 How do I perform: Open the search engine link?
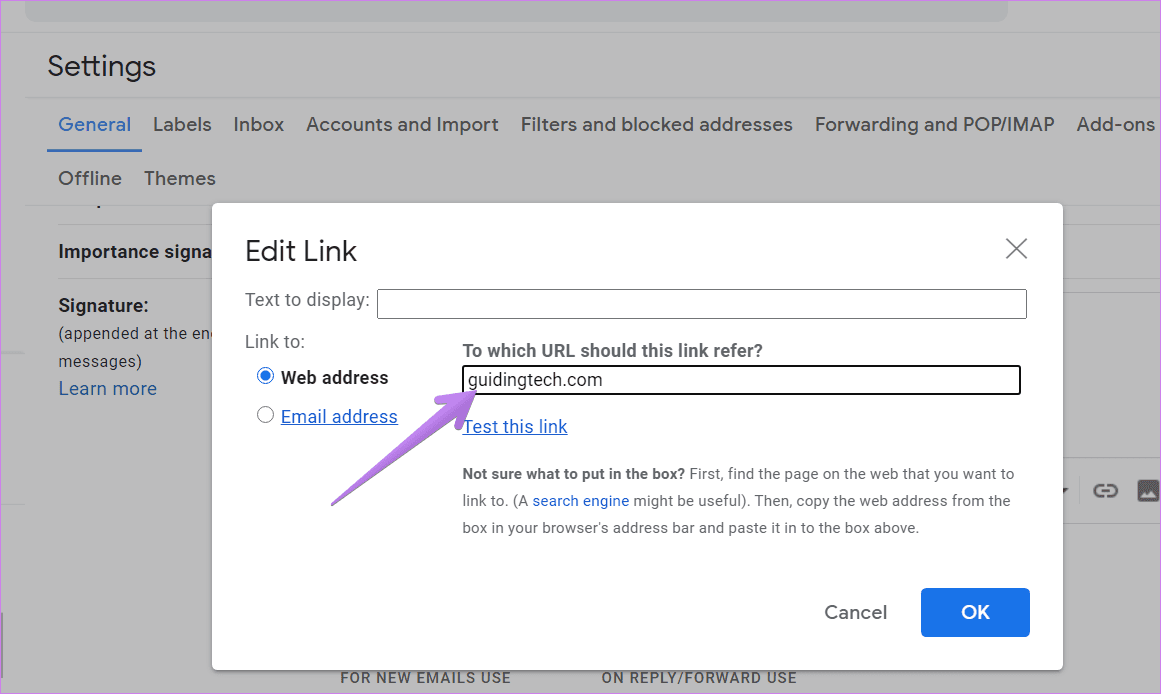pyautogui.click(x=580, y=501)
